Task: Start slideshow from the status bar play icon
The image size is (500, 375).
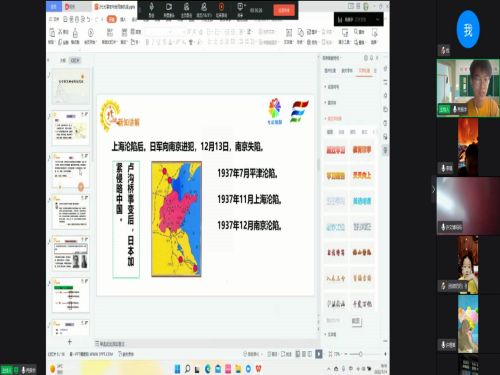Action: tap(319, 354)
